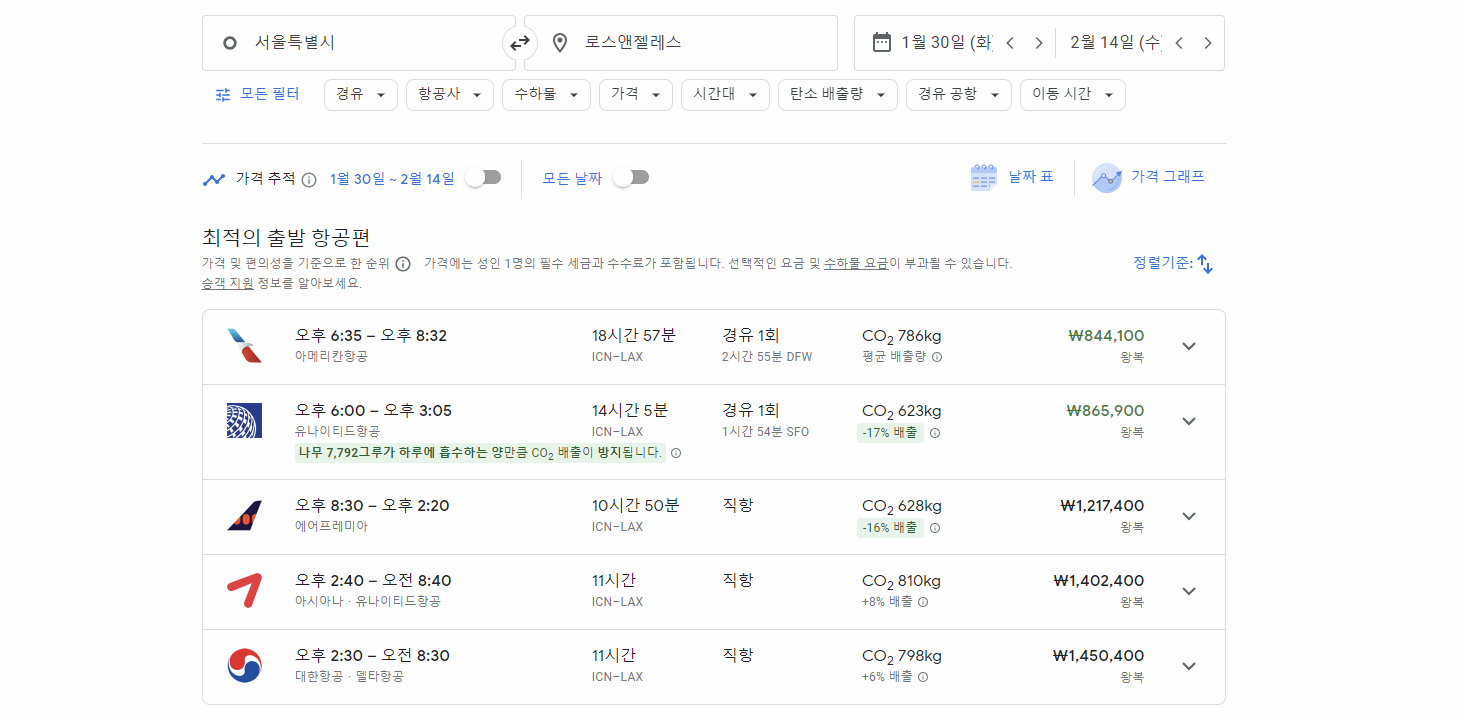
Task: Open the 경유 stops filter menu
Action: pos(360,94)
